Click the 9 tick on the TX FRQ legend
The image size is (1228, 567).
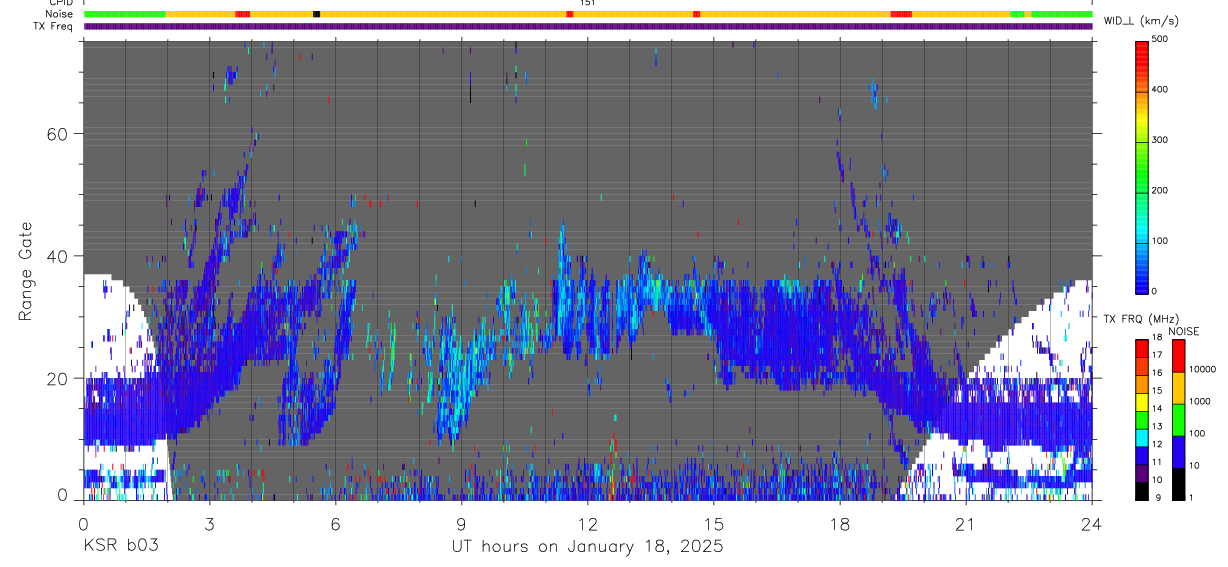click(1157, 497)
